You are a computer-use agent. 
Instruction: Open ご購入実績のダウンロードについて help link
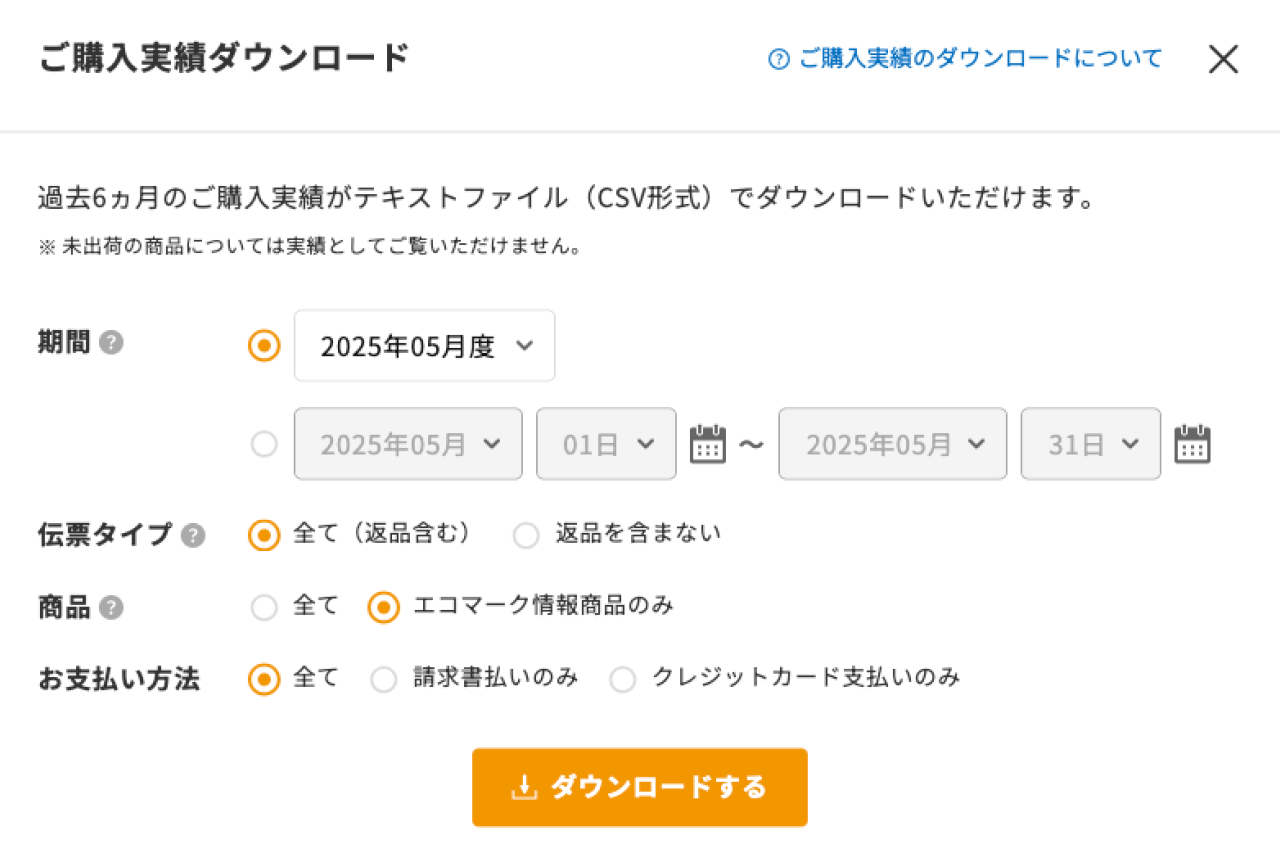(965, 59)
